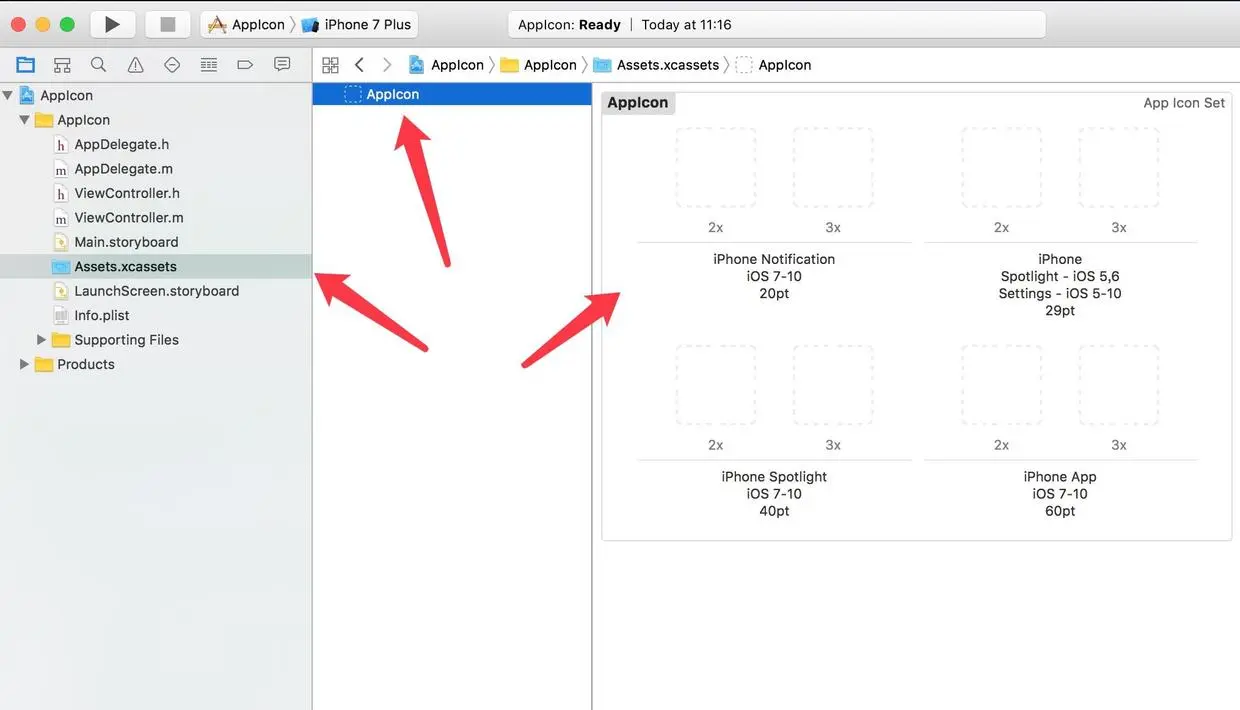Open the Report navigator speech bubble

[x=282, y=65]
